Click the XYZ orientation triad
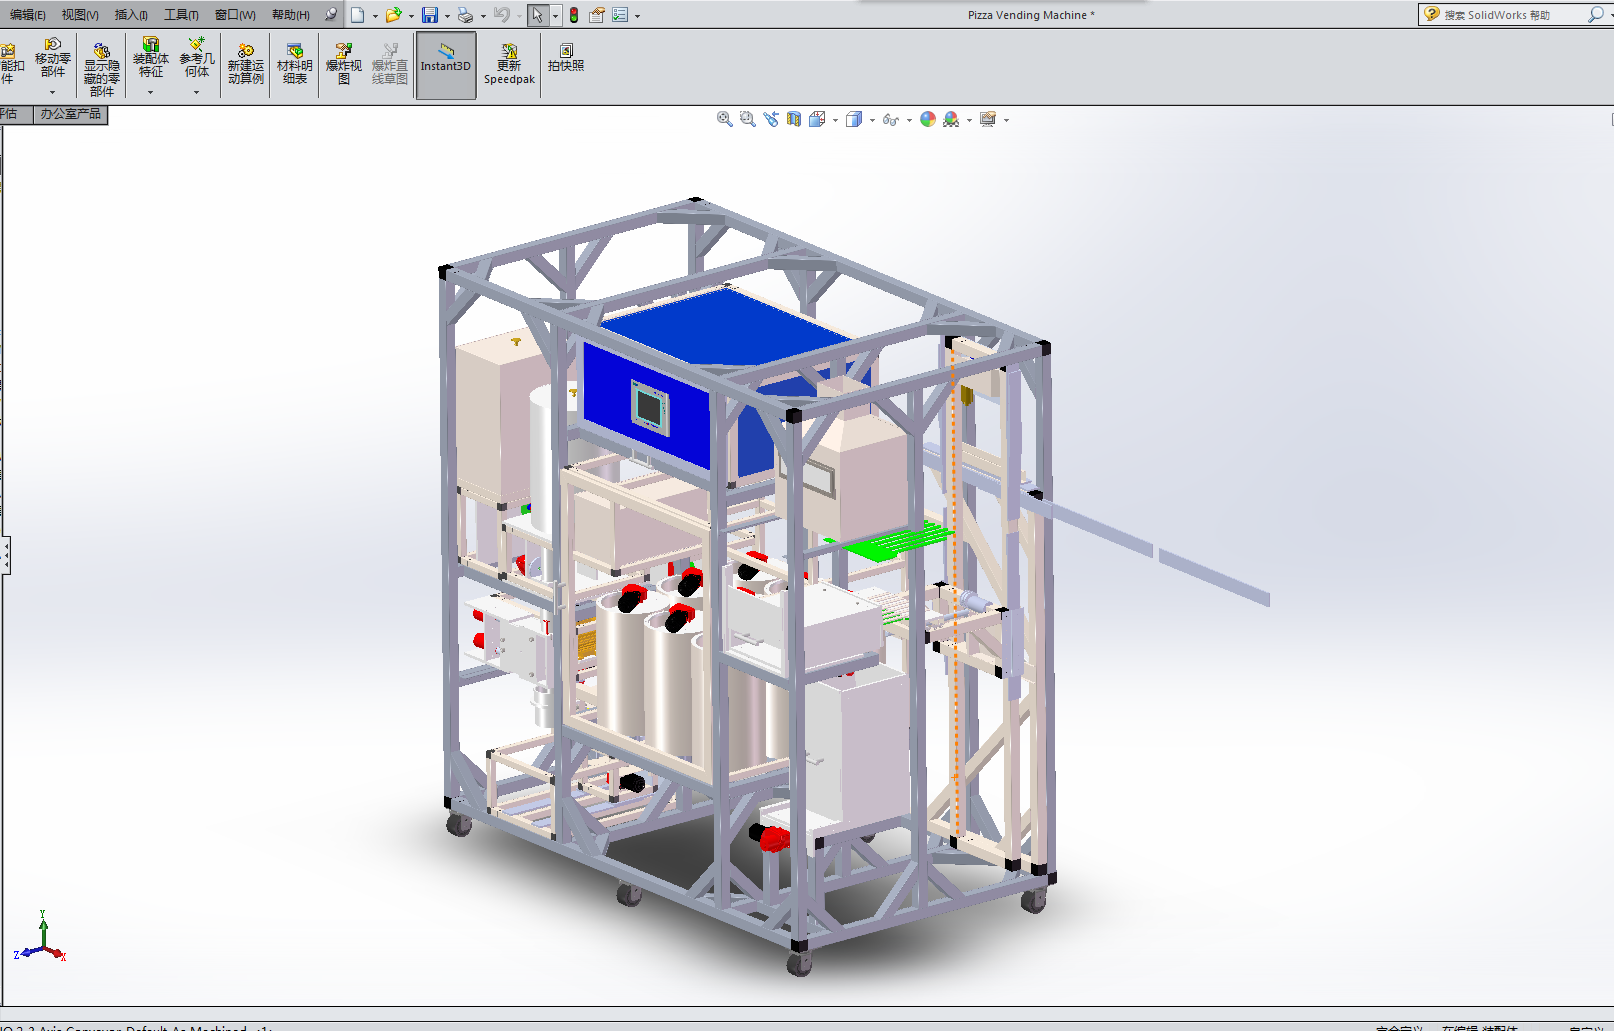Screen dimensions: 1614x1031 pos(41,938)
